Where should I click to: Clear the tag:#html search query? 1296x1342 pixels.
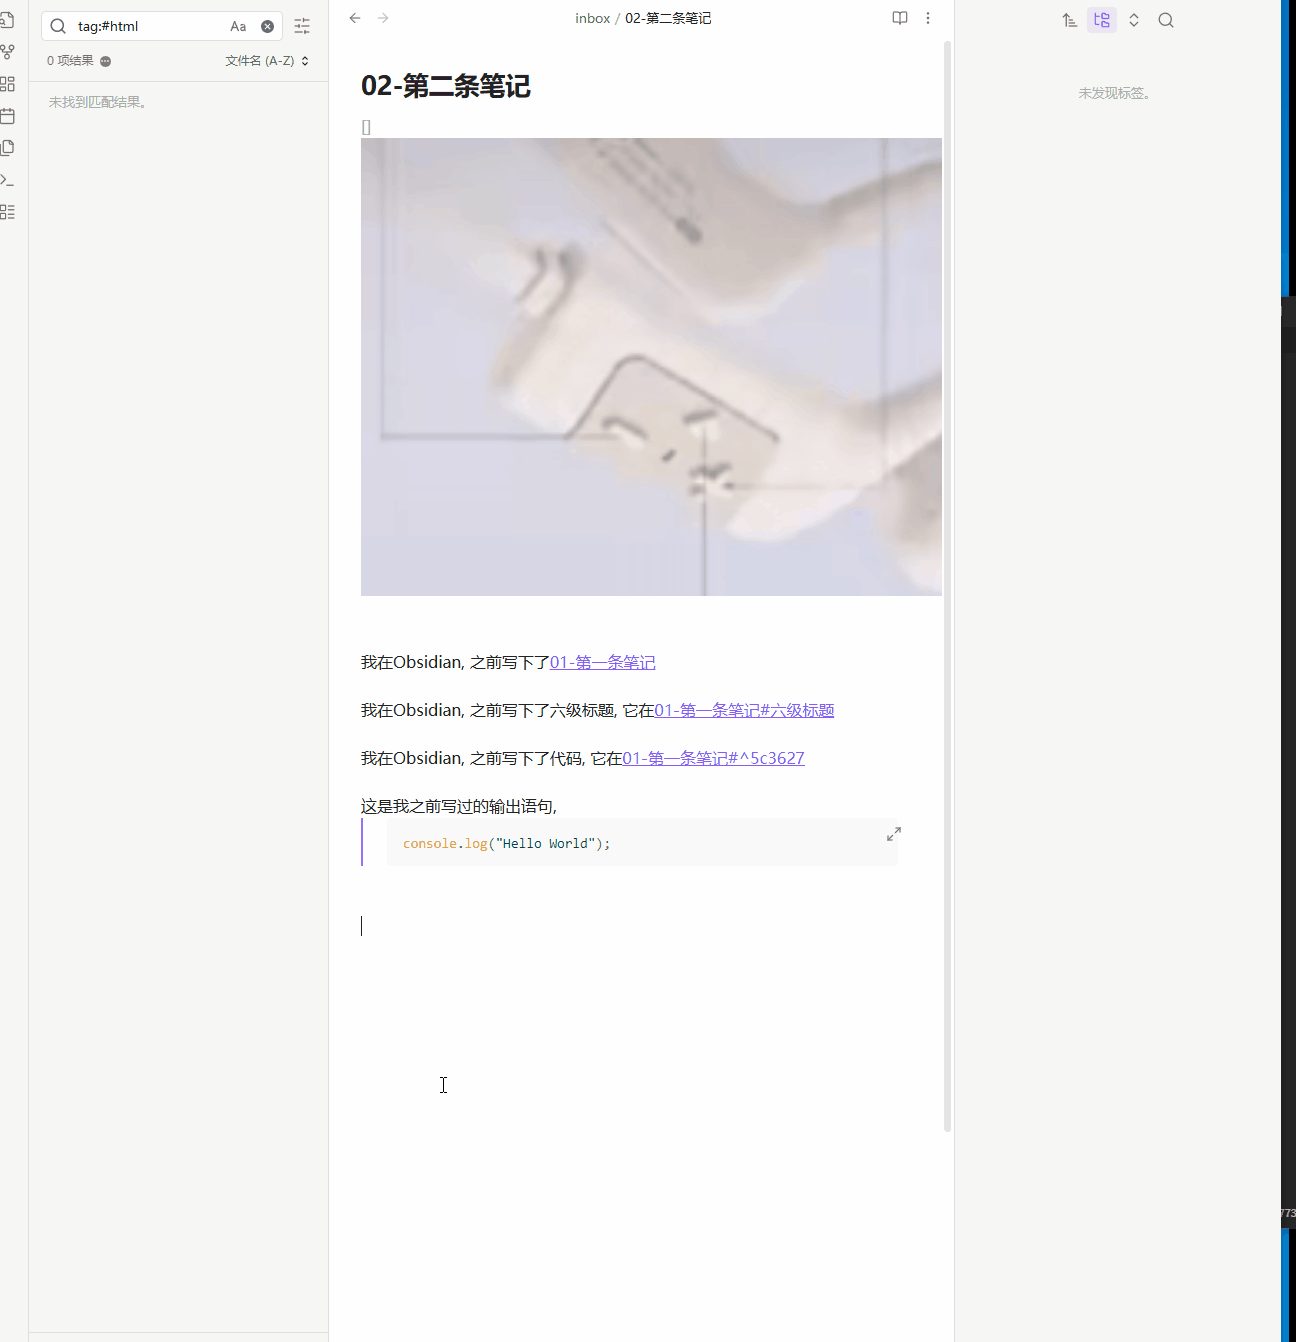point(267,27)
